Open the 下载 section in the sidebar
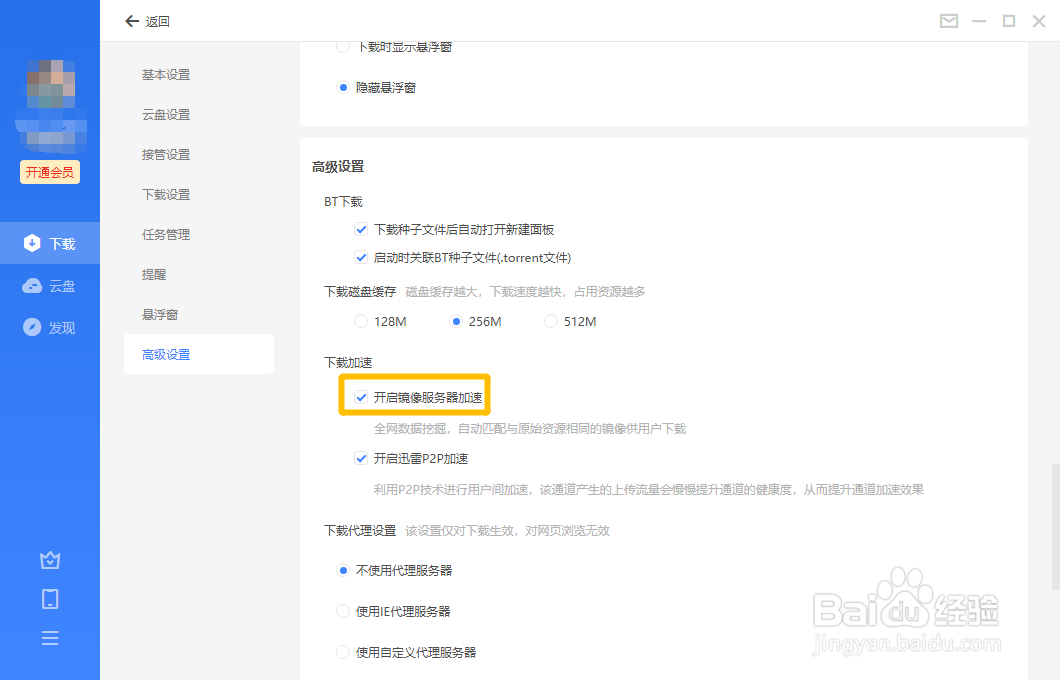 click(x=50, y=242)
